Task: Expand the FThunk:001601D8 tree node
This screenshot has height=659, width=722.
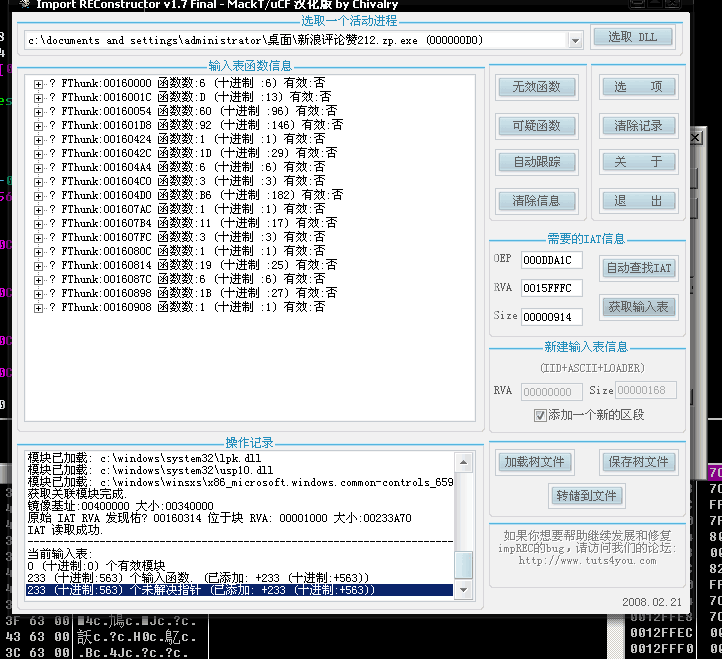Action: [38, 126]
